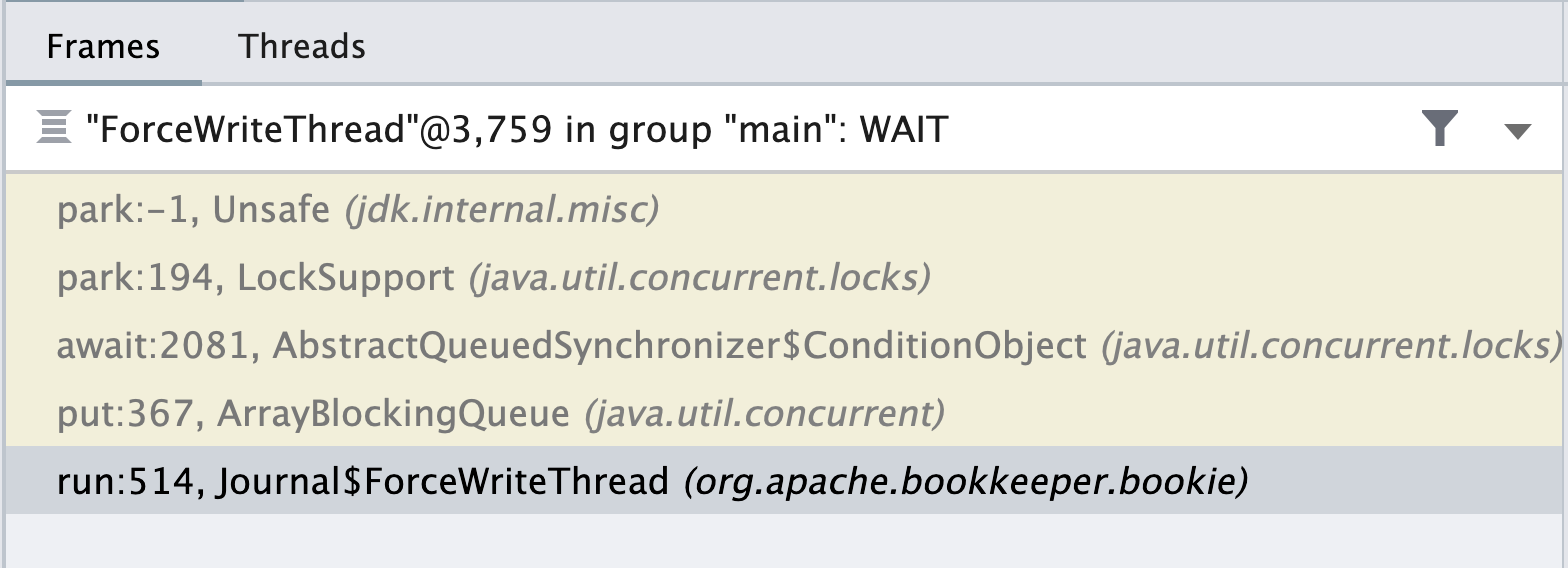This screenshot has width=1568, height=568.
Task: Select the park:-1, Unsafe stack frame
Action: [x=784, y=209]
